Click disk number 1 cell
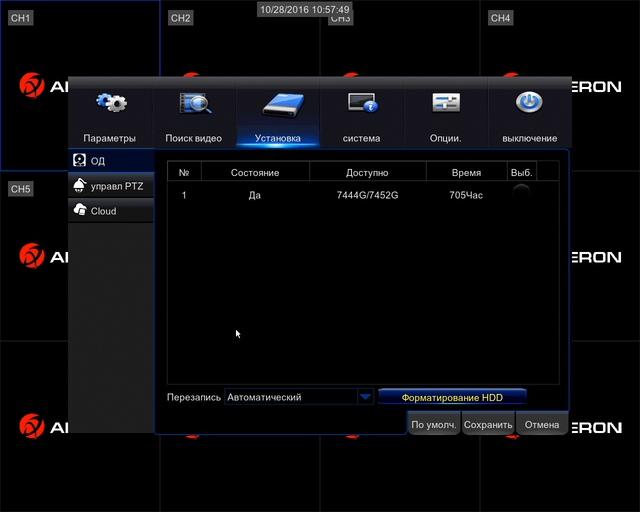This screenshot has height=512, width=640. [x=184, y=195]
